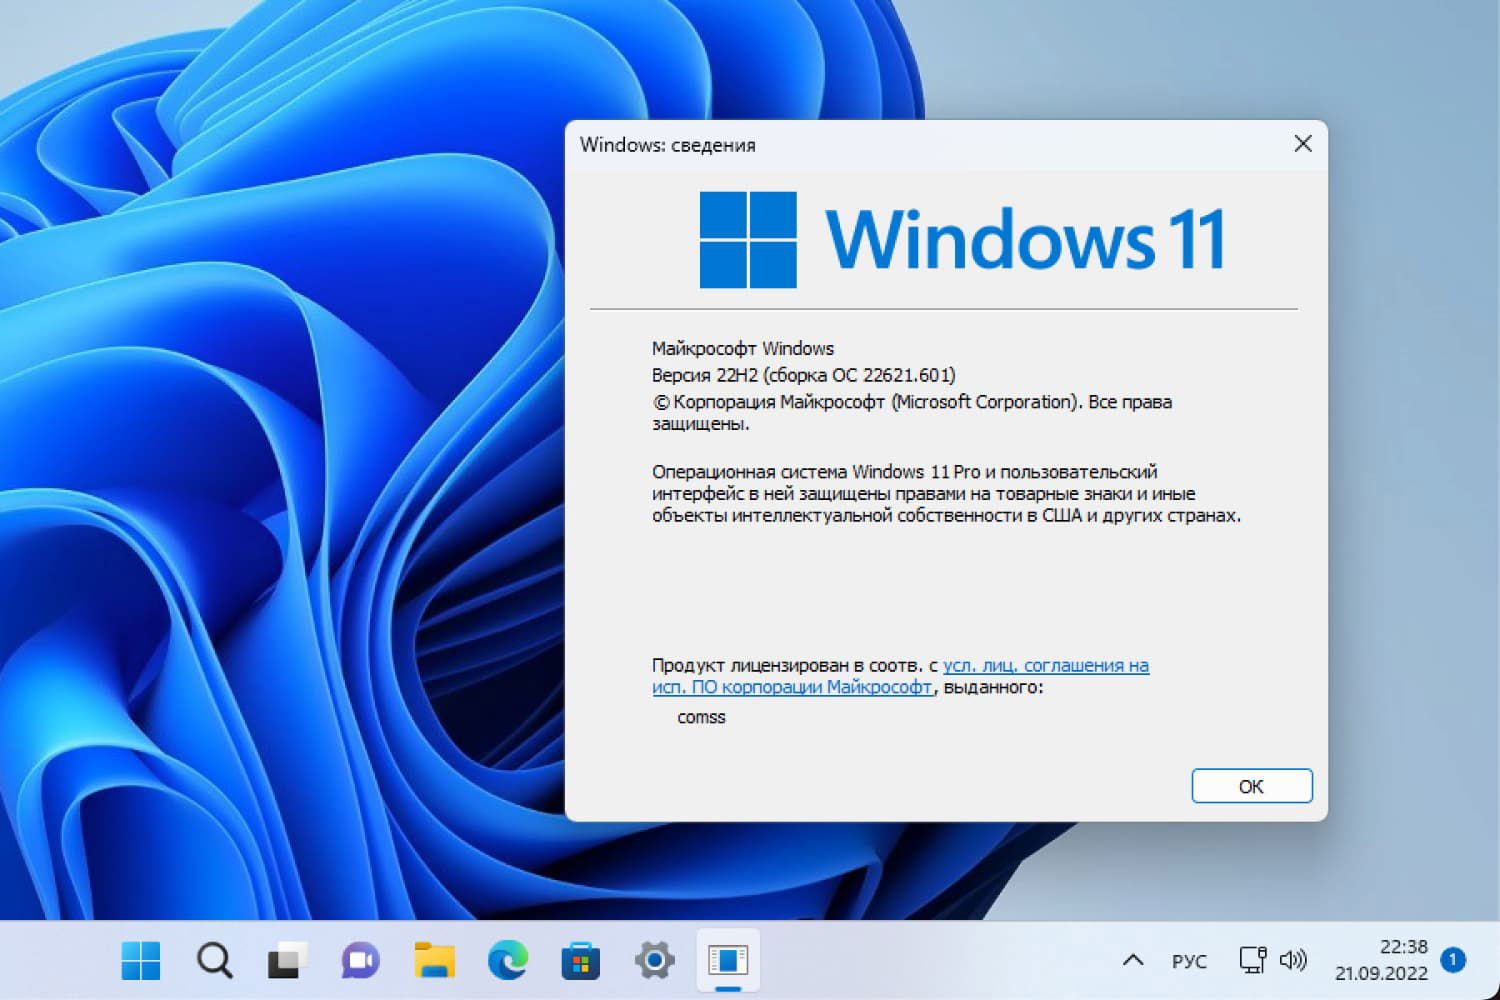Screen dimensions: 1500x1000
Task: Confirm with the OK button
Action: click(1251, 786)
